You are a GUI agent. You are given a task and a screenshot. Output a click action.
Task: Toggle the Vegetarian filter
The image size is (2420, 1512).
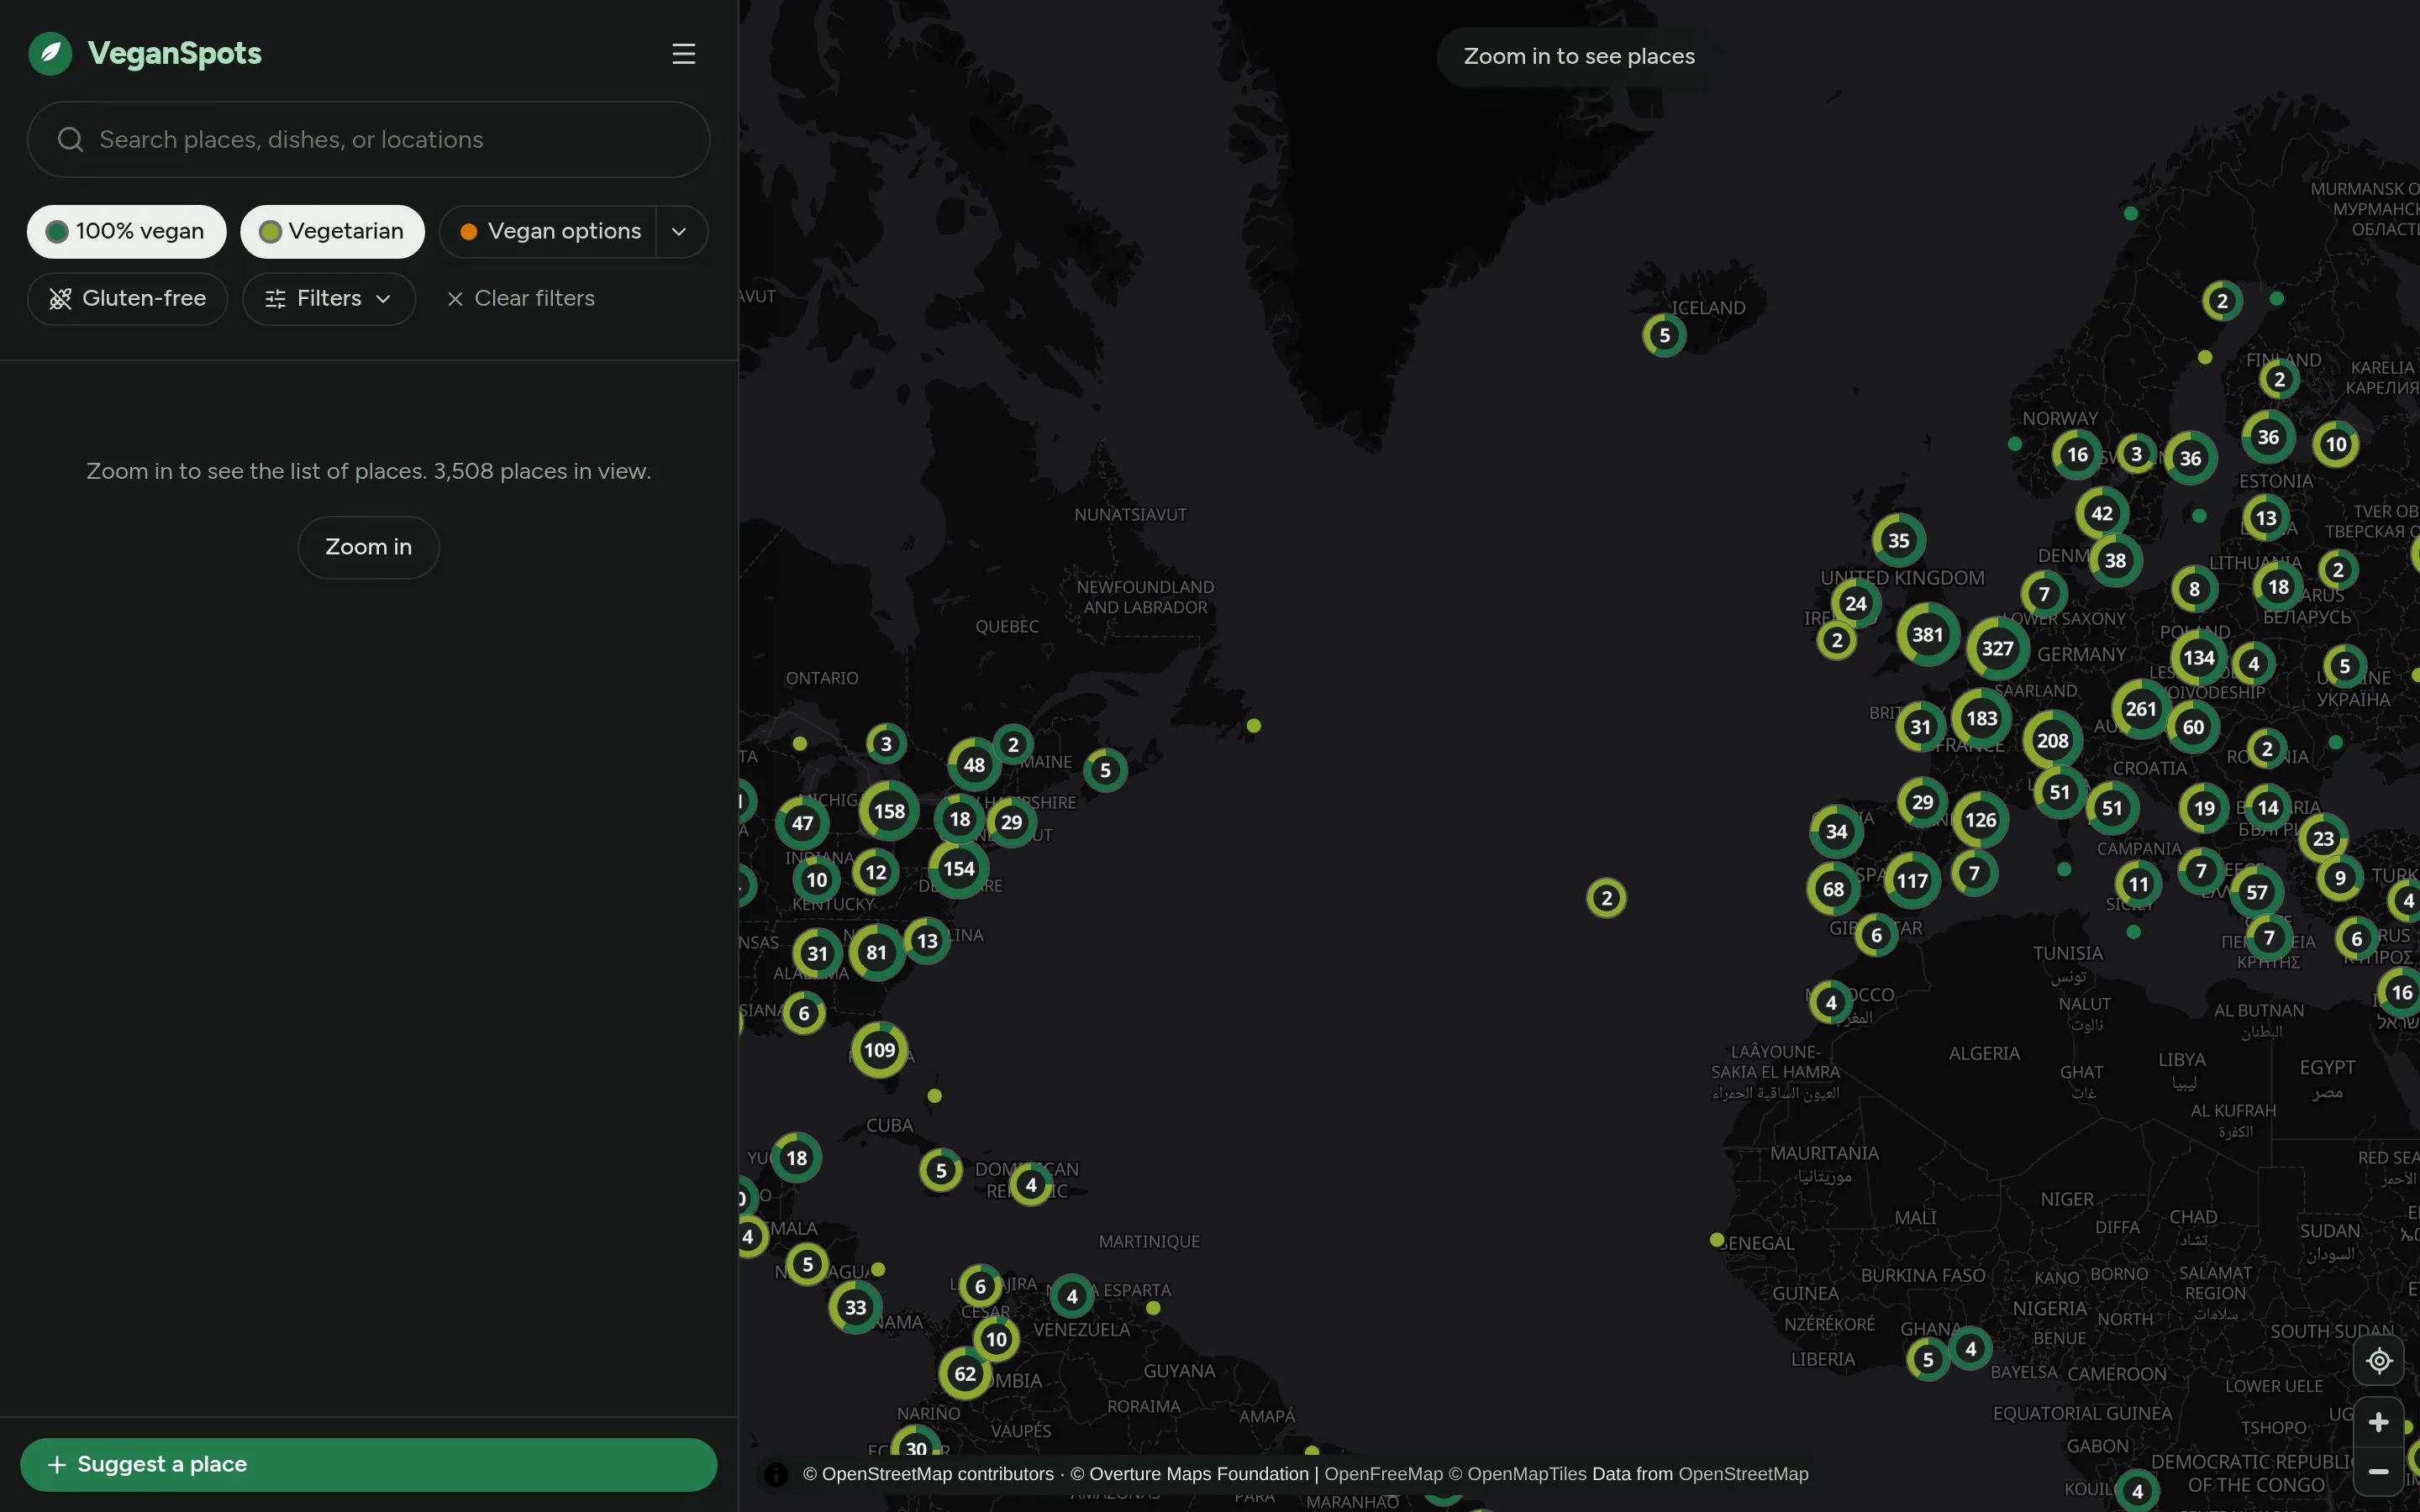tap(332, 231)
